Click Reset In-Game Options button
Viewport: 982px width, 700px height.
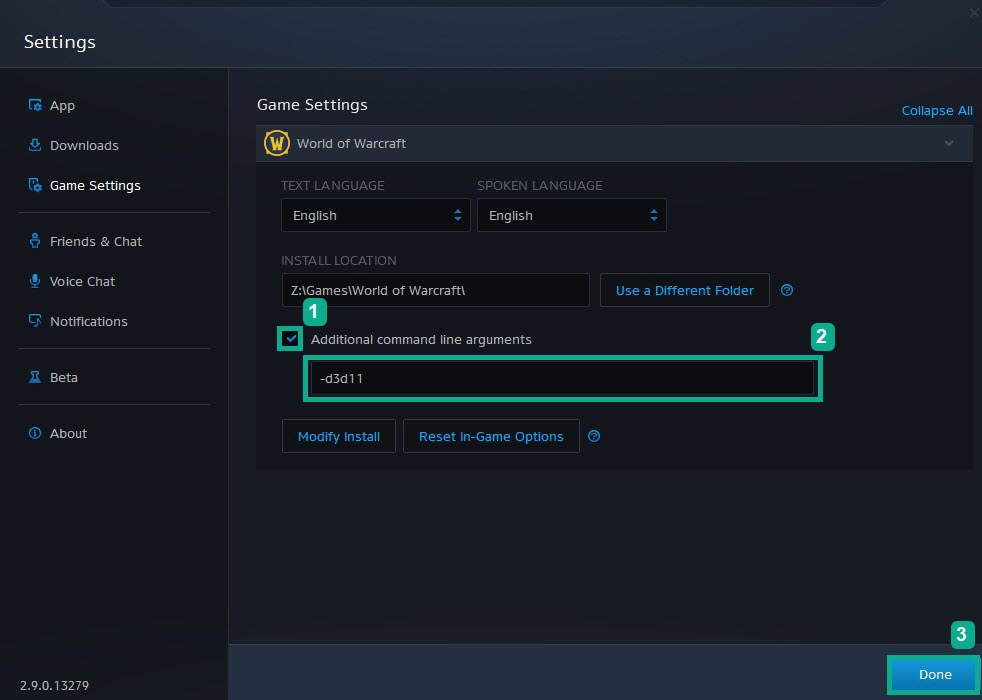click(491, 436)
